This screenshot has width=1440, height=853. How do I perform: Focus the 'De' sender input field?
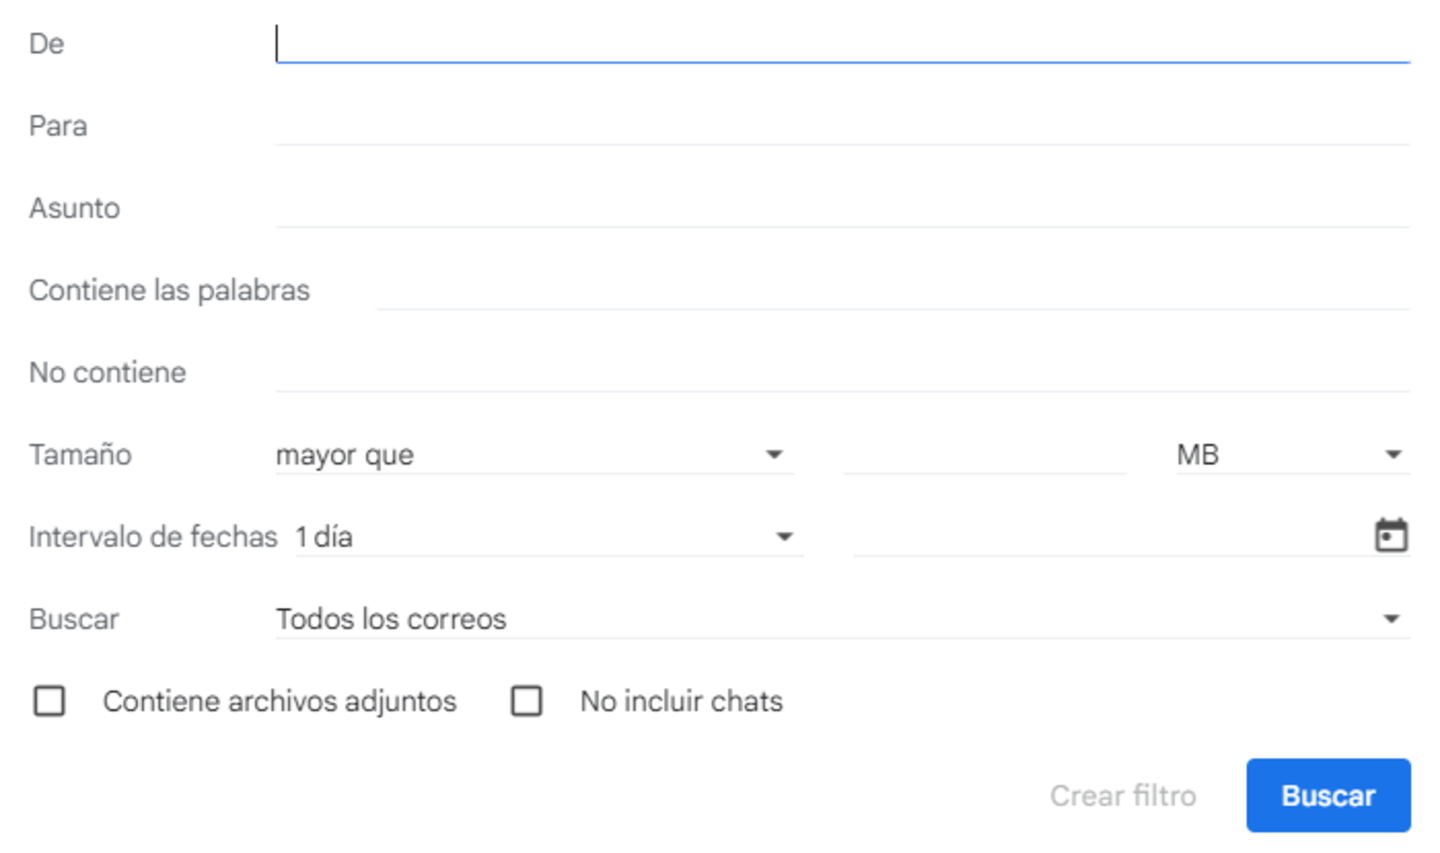(843, 43)
